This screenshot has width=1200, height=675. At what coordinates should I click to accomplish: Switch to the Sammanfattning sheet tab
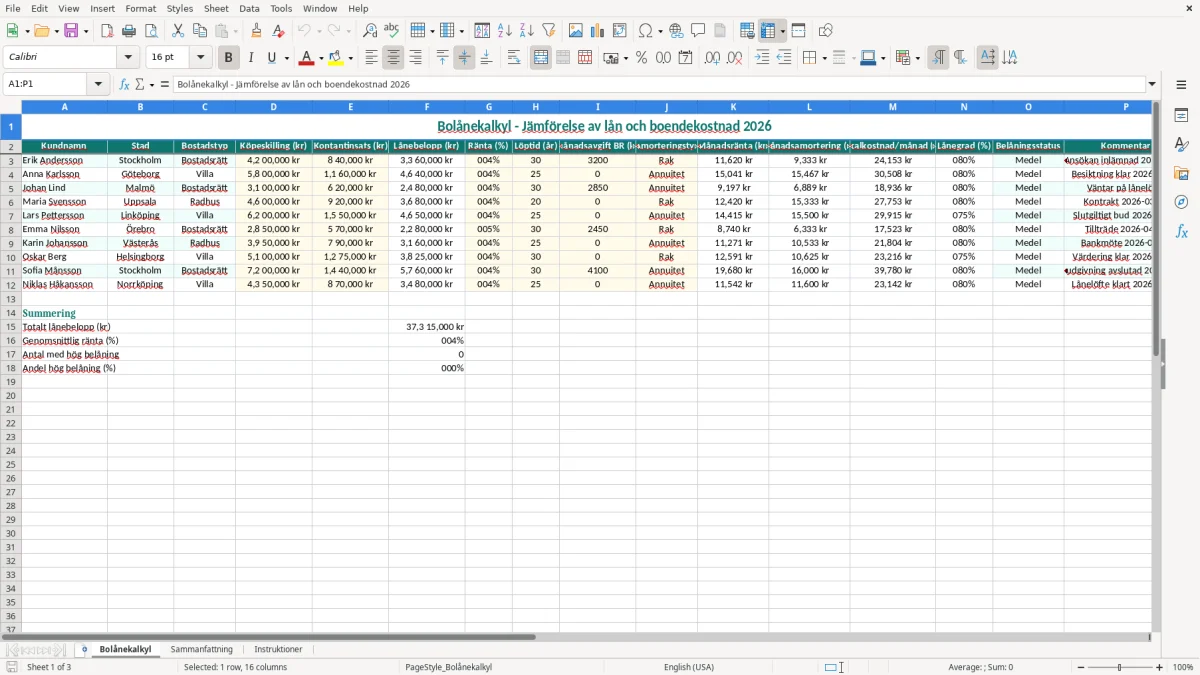click(201, 649)
